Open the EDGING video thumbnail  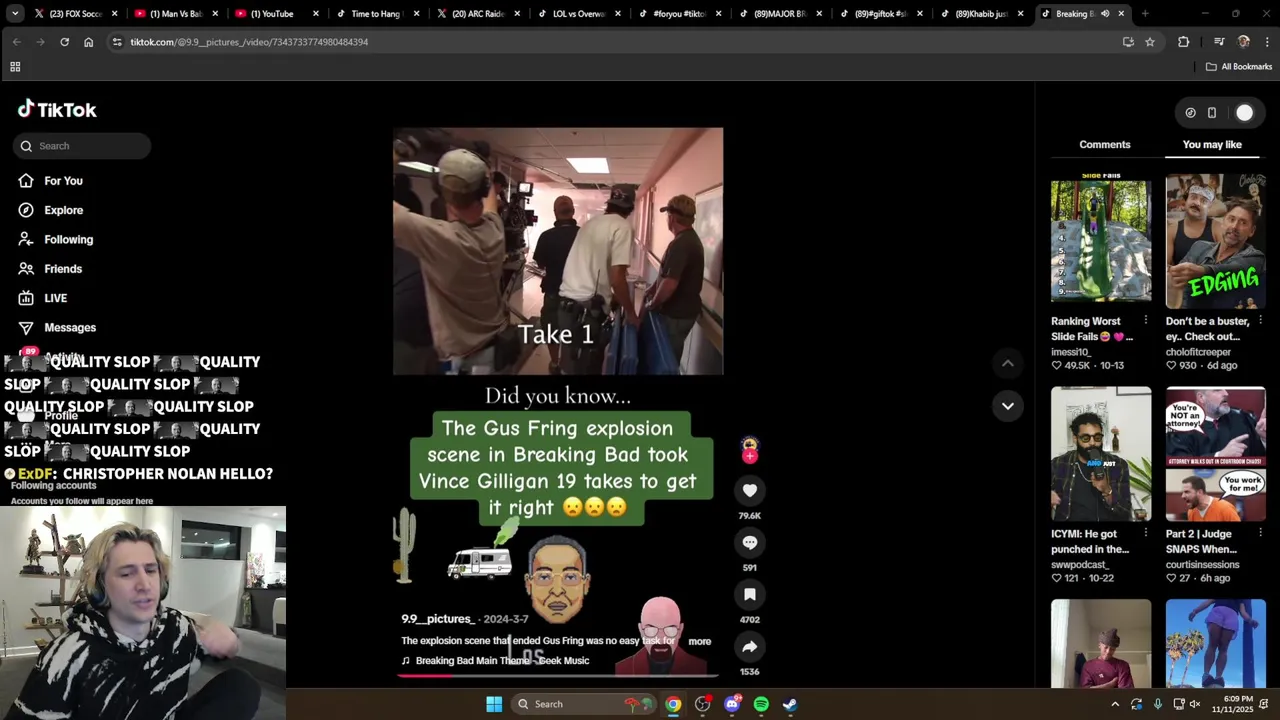click(1216, 241)
